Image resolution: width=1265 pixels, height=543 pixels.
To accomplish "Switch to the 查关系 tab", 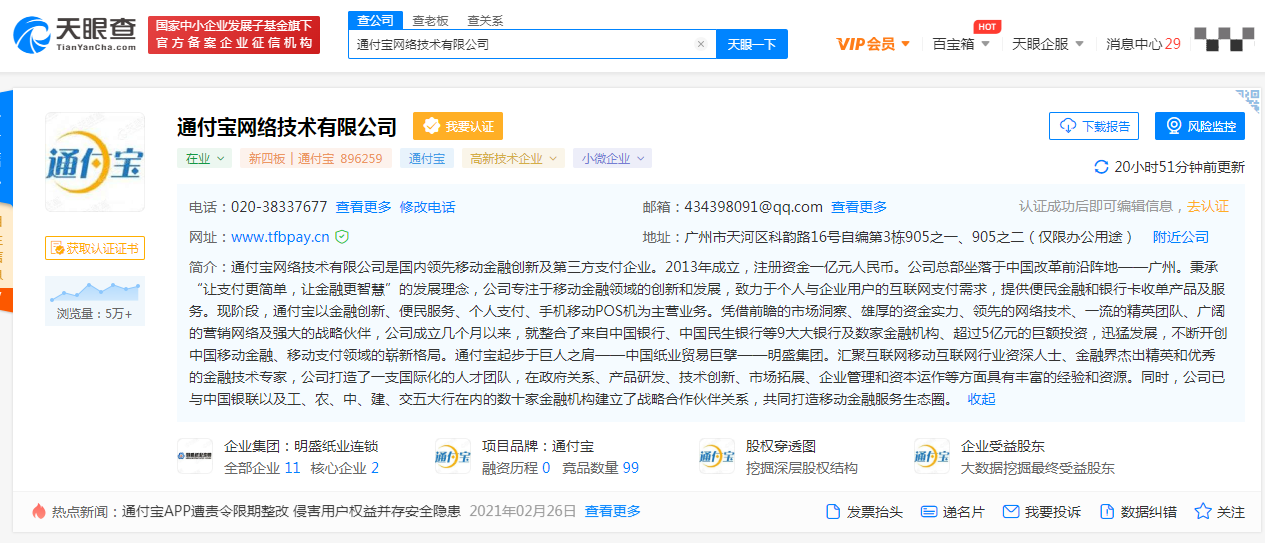I will coord(485,20).
